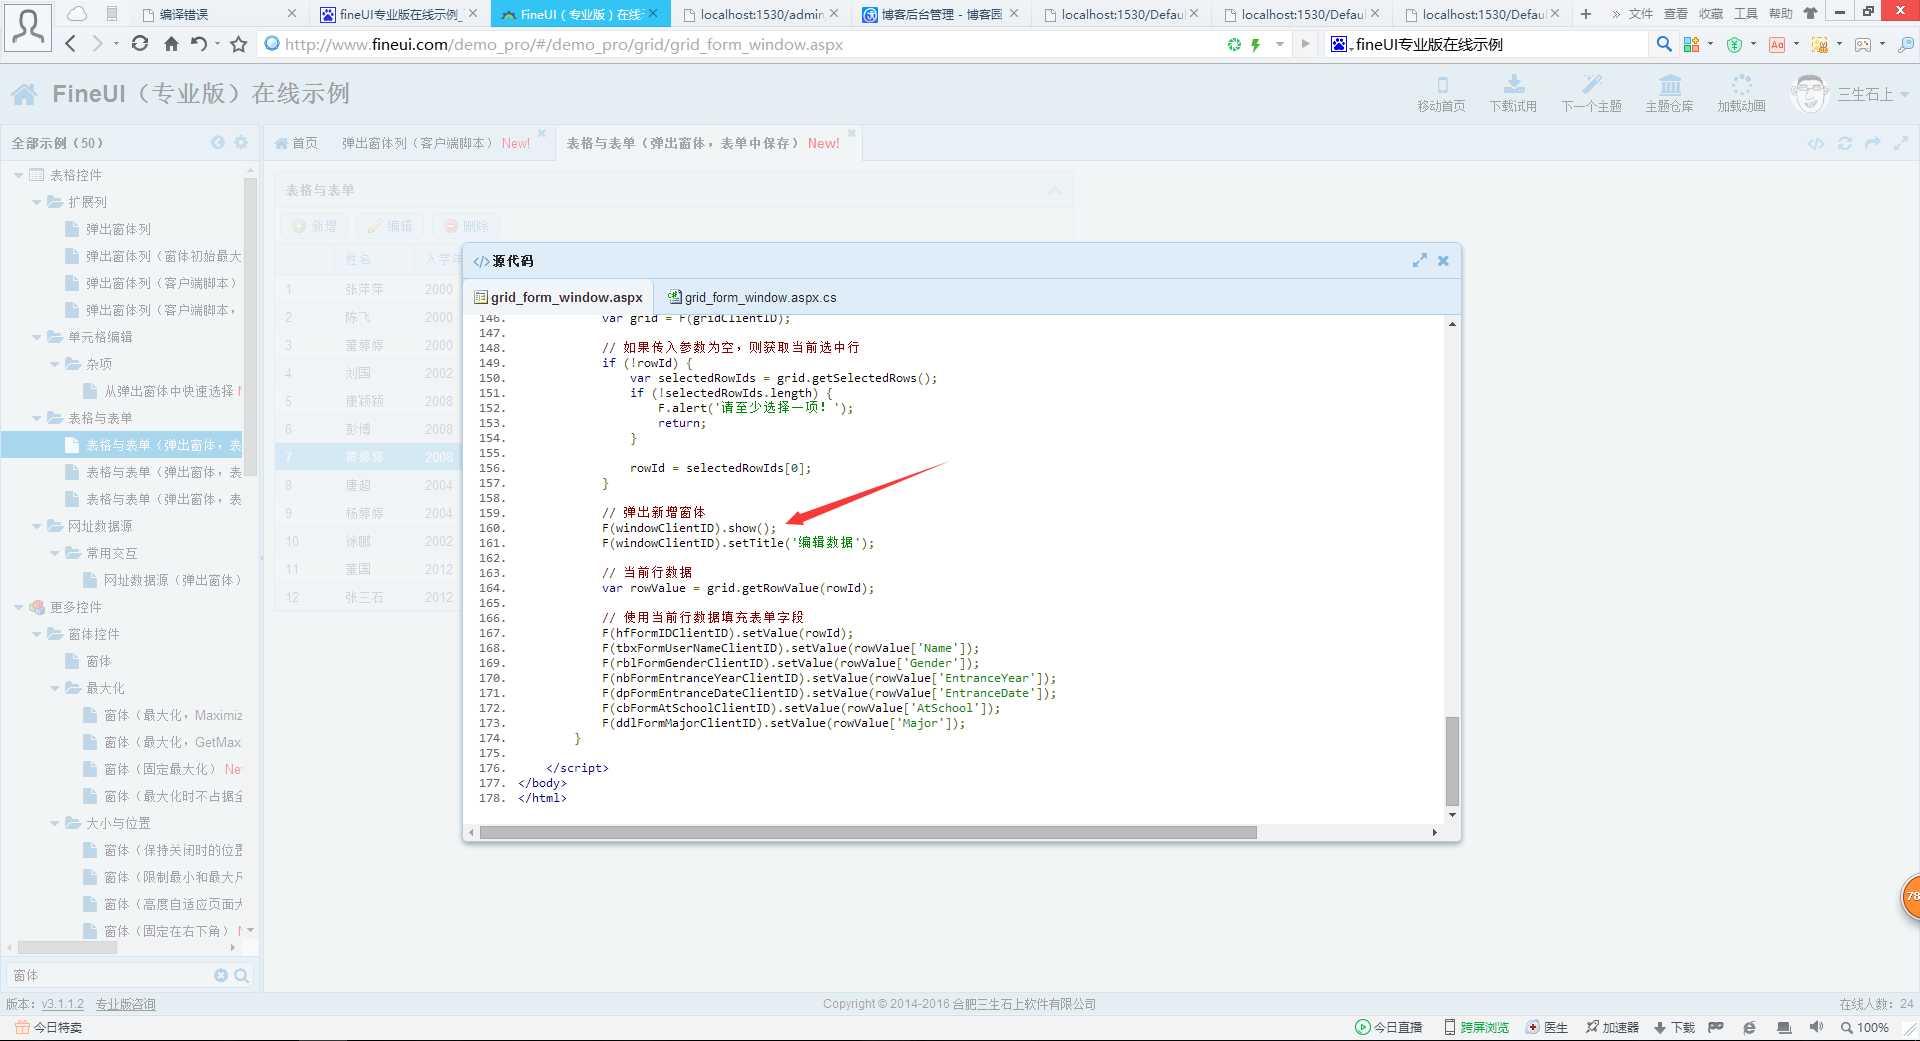Open 下载 downloads in status bar
The width and height of the screenshot is (1920, 1041).
(x=1674, y=1027)
